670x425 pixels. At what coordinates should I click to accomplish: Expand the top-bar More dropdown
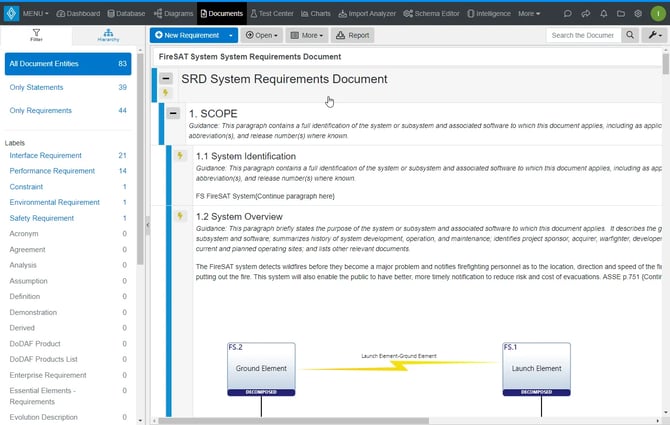[529, 14]
